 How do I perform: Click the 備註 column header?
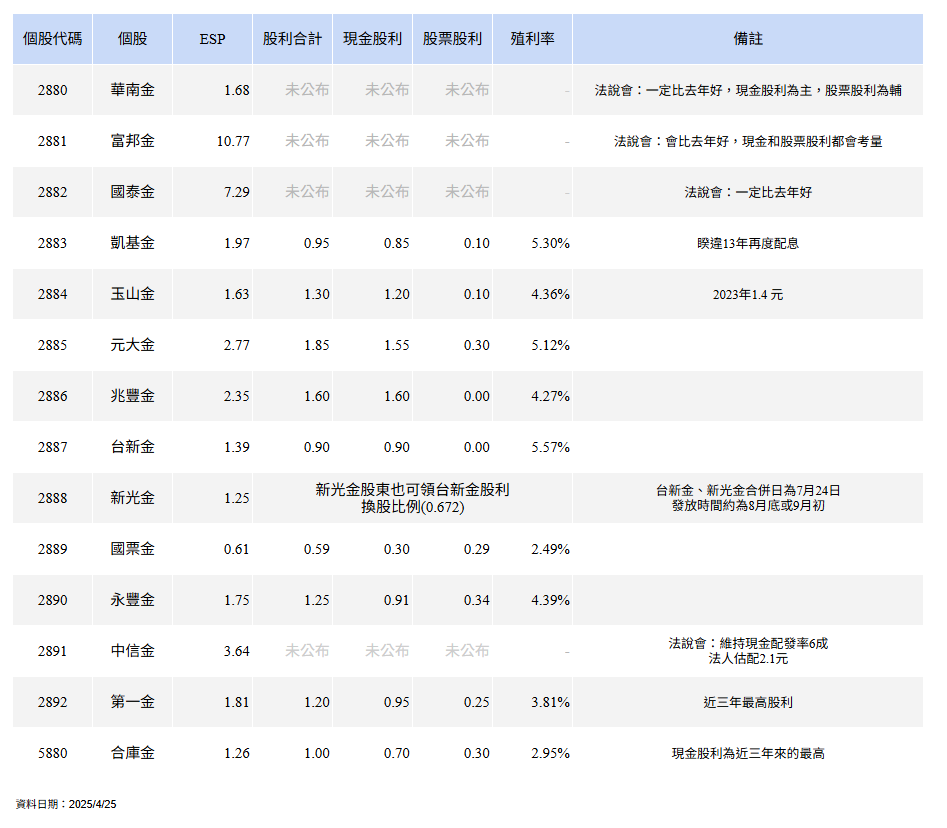coord(748,39)
